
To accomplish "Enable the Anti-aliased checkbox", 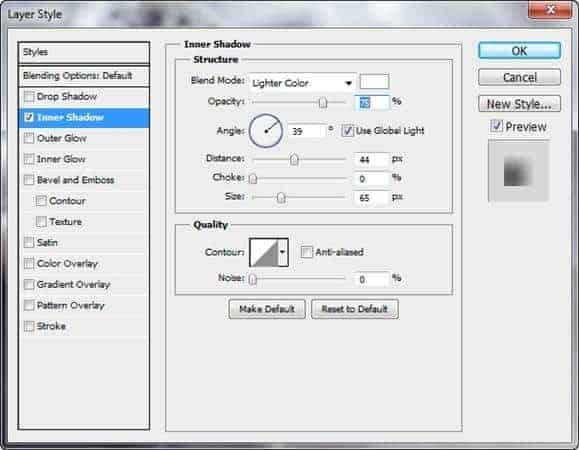I will click(306, 252).
